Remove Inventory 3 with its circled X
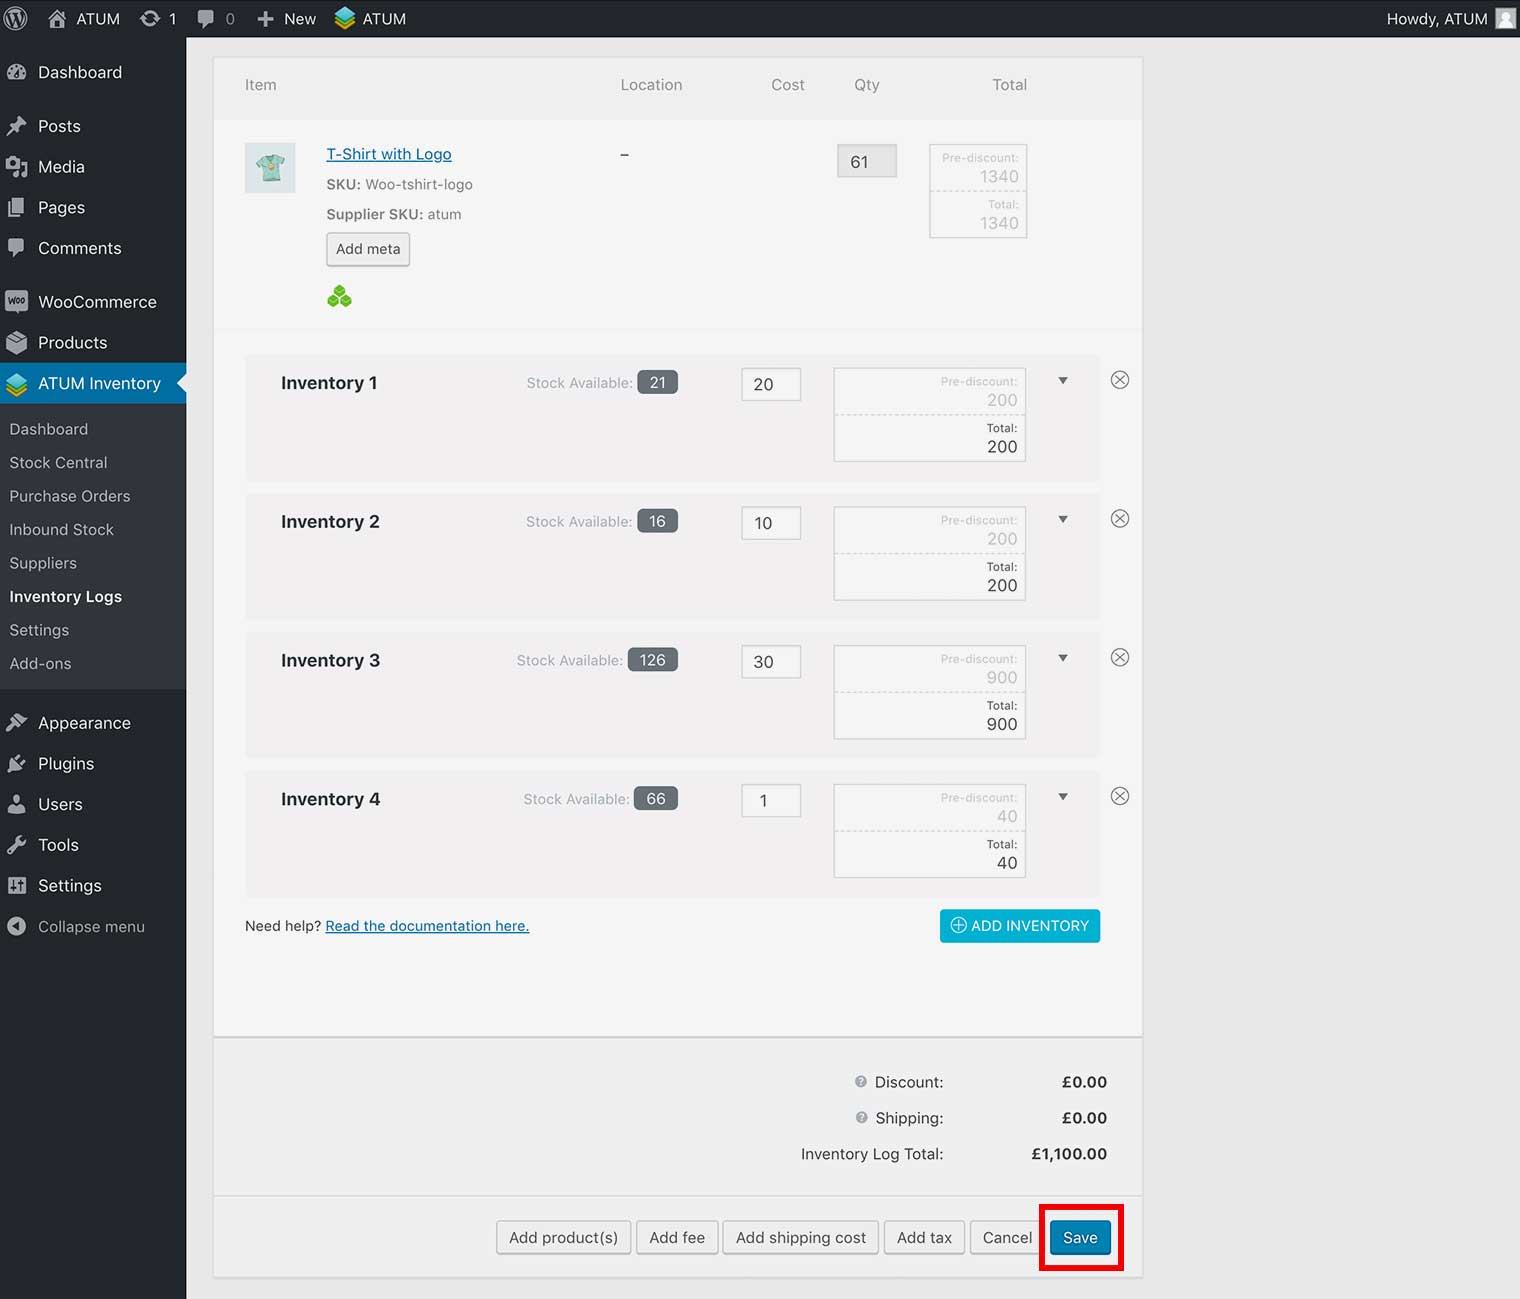 pyautogui.click(x=1120, y=658)
